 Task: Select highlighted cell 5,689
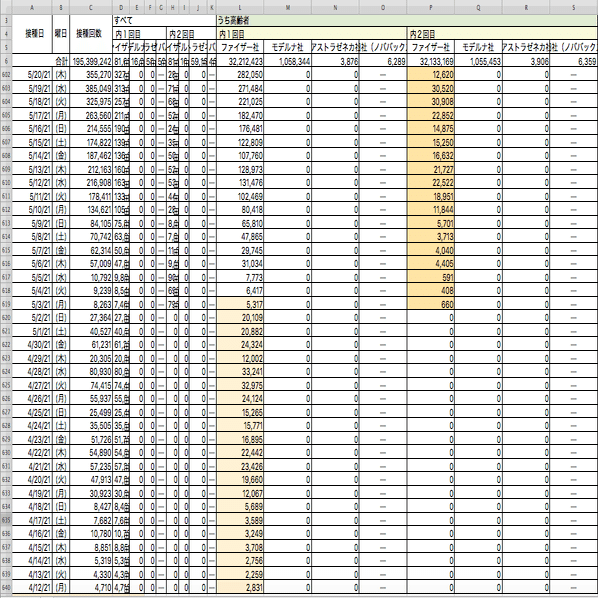pyautogui.click(x=240, y=507)
